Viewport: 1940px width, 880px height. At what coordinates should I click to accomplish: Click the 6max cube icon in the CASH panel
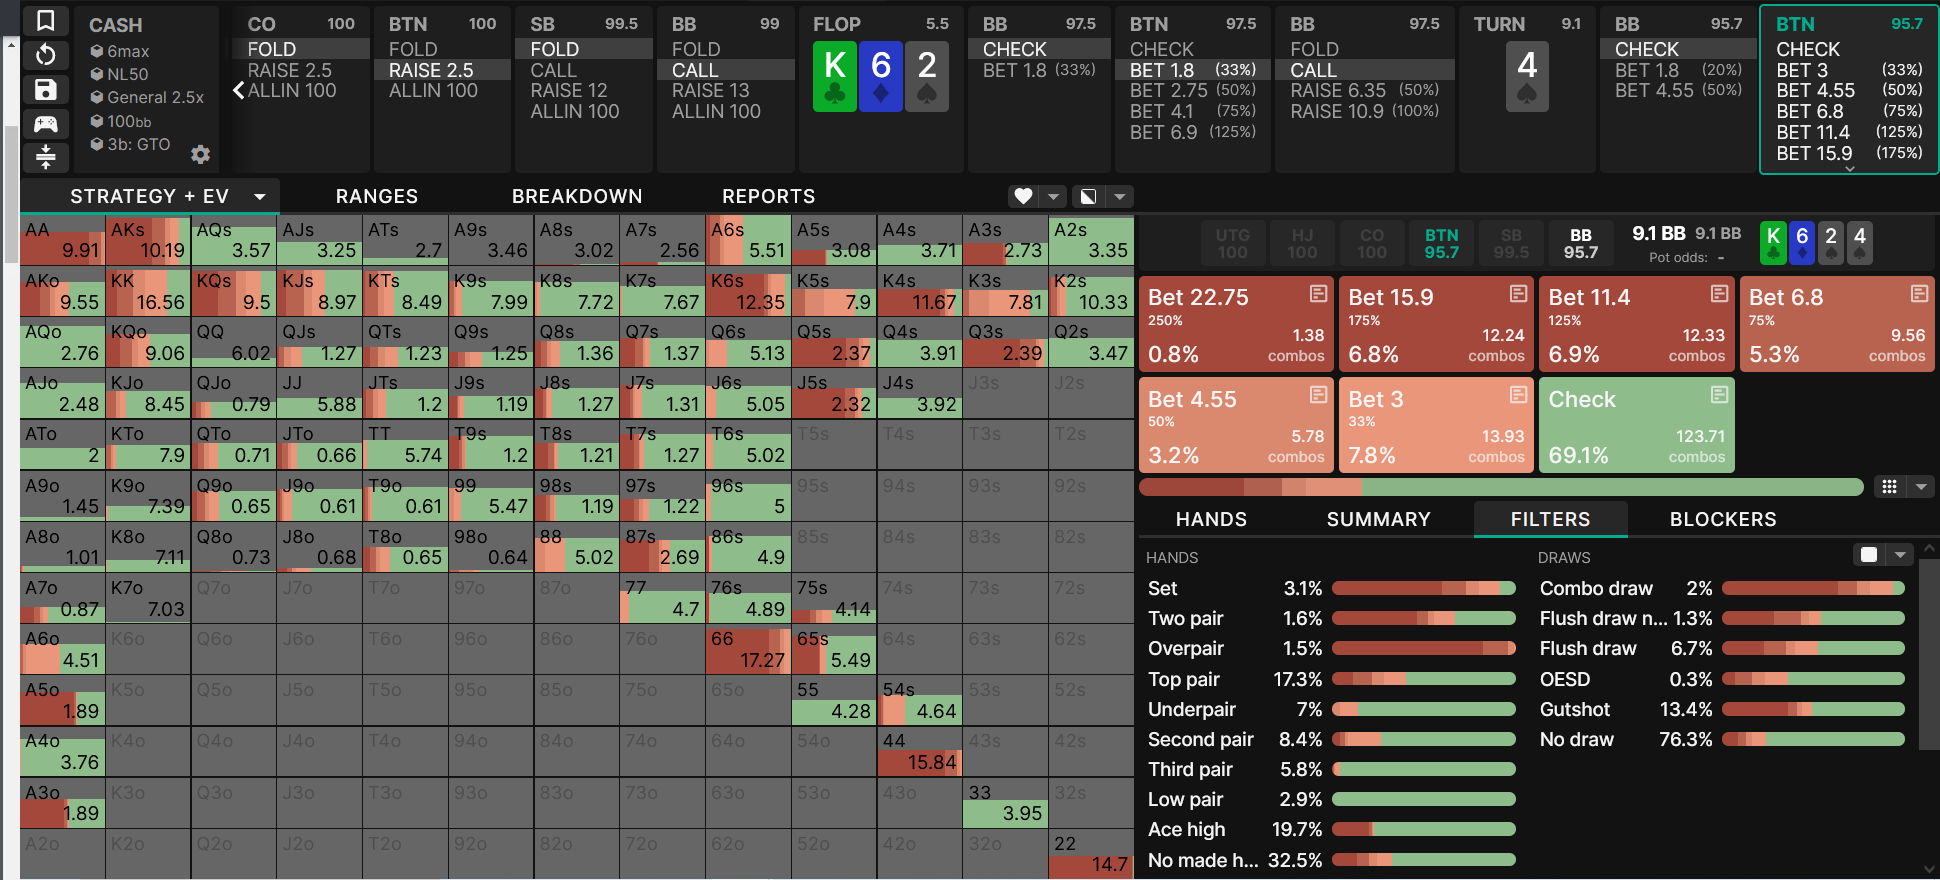(x=97, y=51)
